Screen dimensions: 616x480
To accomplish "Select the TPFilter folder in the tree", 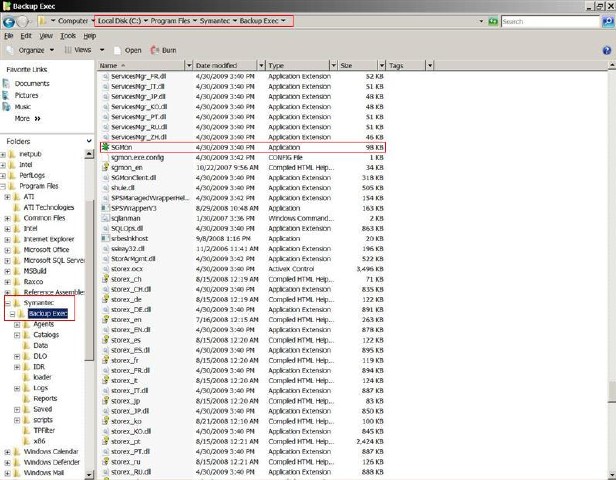I will tap(44, 431).
